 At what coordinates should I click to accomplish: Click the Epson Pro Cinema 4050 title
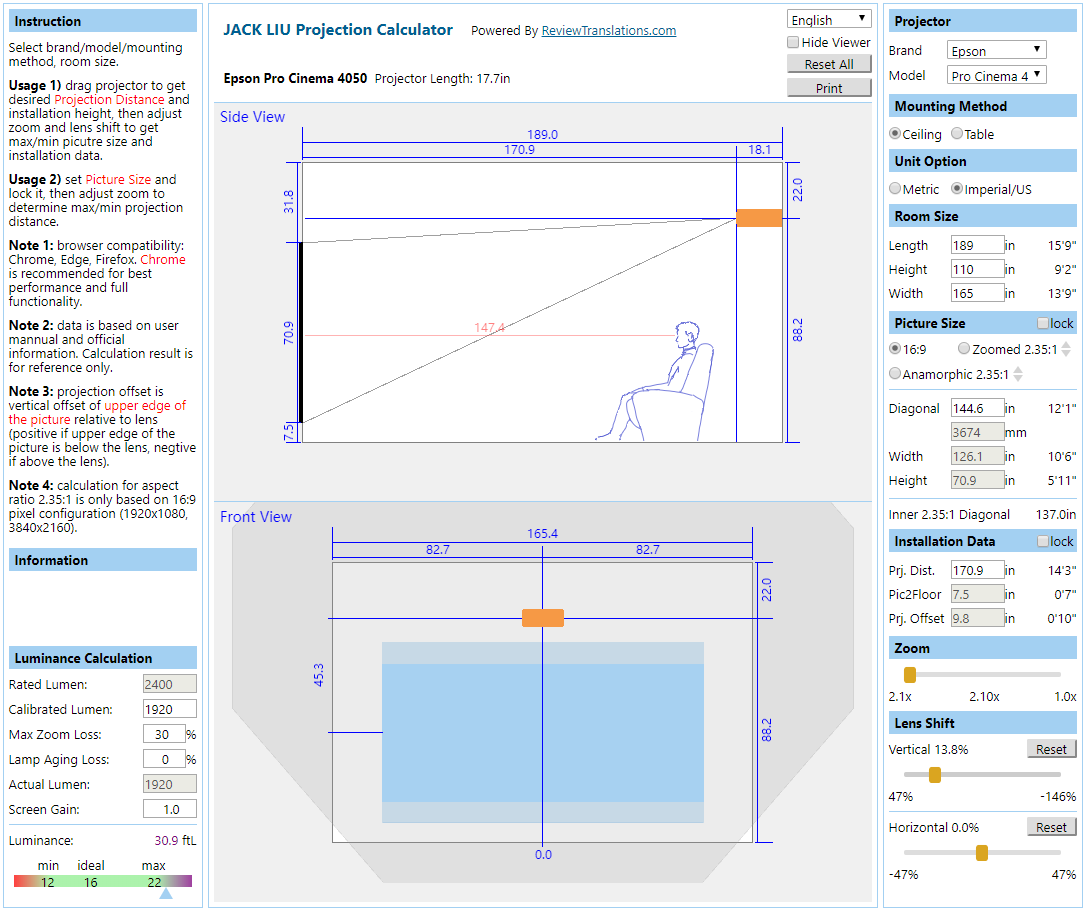pos(295,78)
